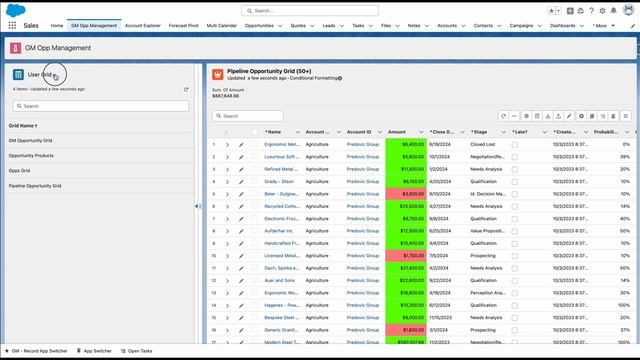Open the column layout icon at toolbar end

coord(625,116)
